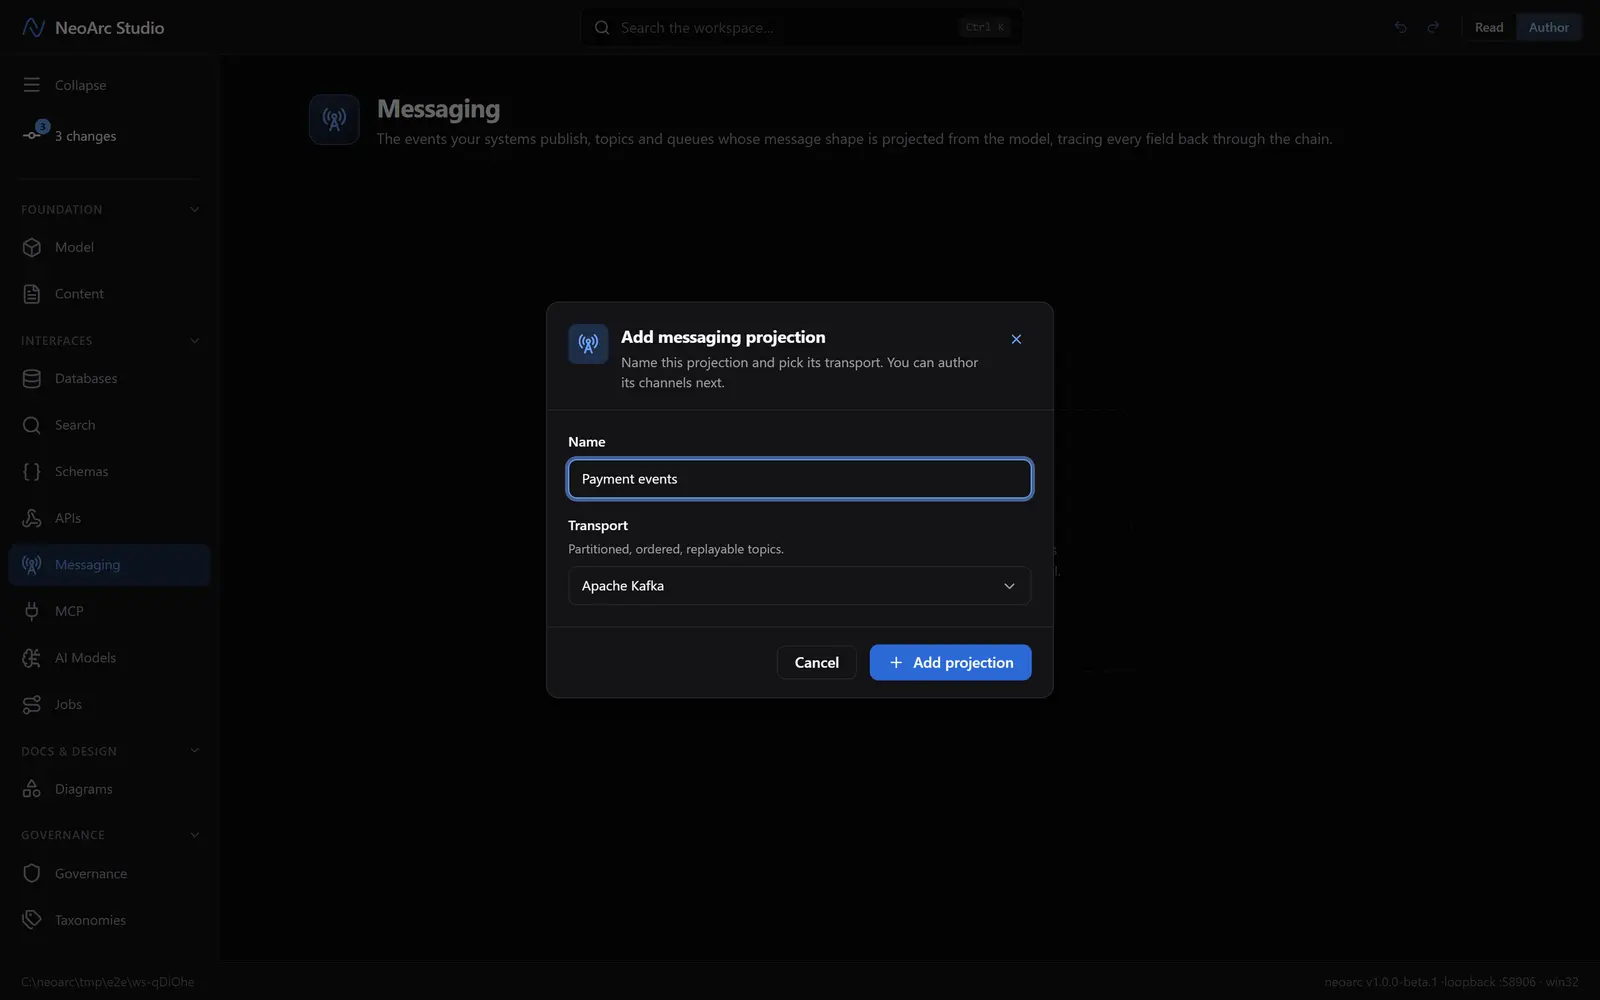1600x1000 pixels.
Task: Click the workspace path in status bar
Action: 108,982
